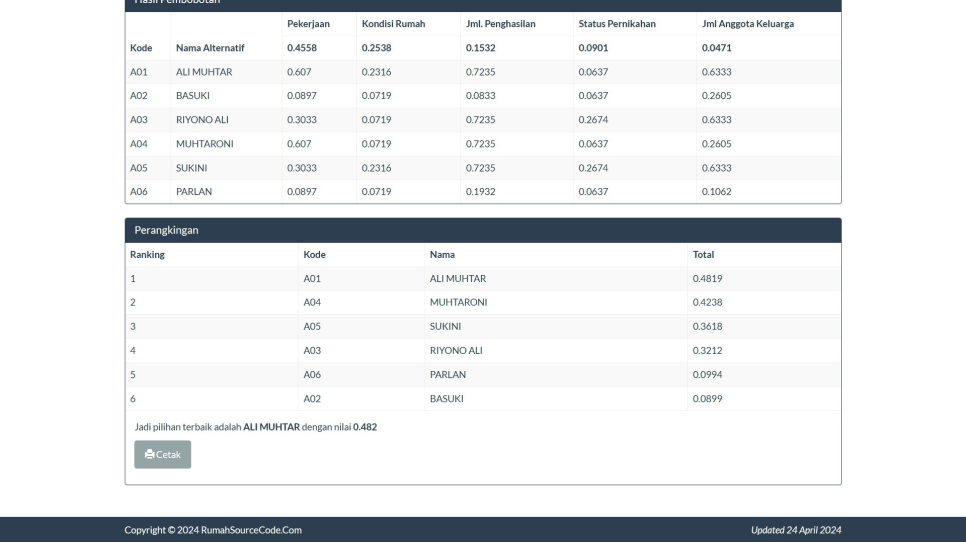Click MUHTARONI in the ranking table

(458, 303)
